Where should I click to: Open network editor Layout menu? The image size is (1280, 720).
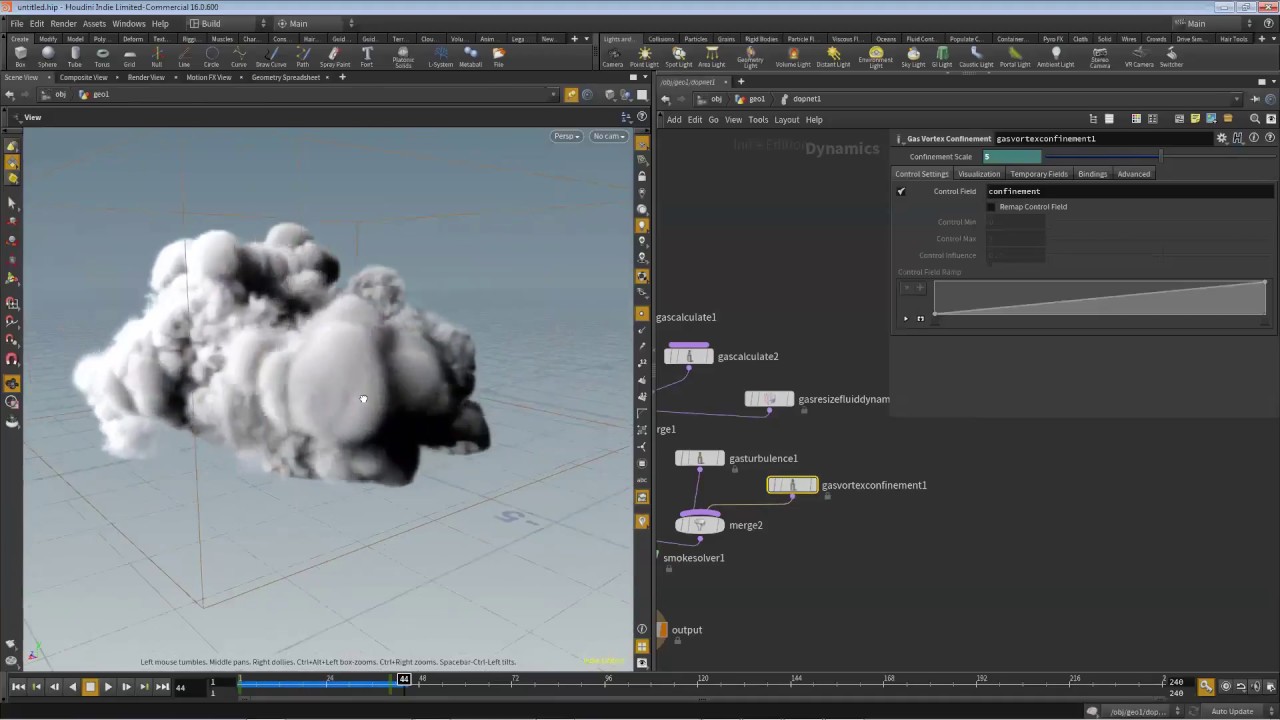[787, 120]
